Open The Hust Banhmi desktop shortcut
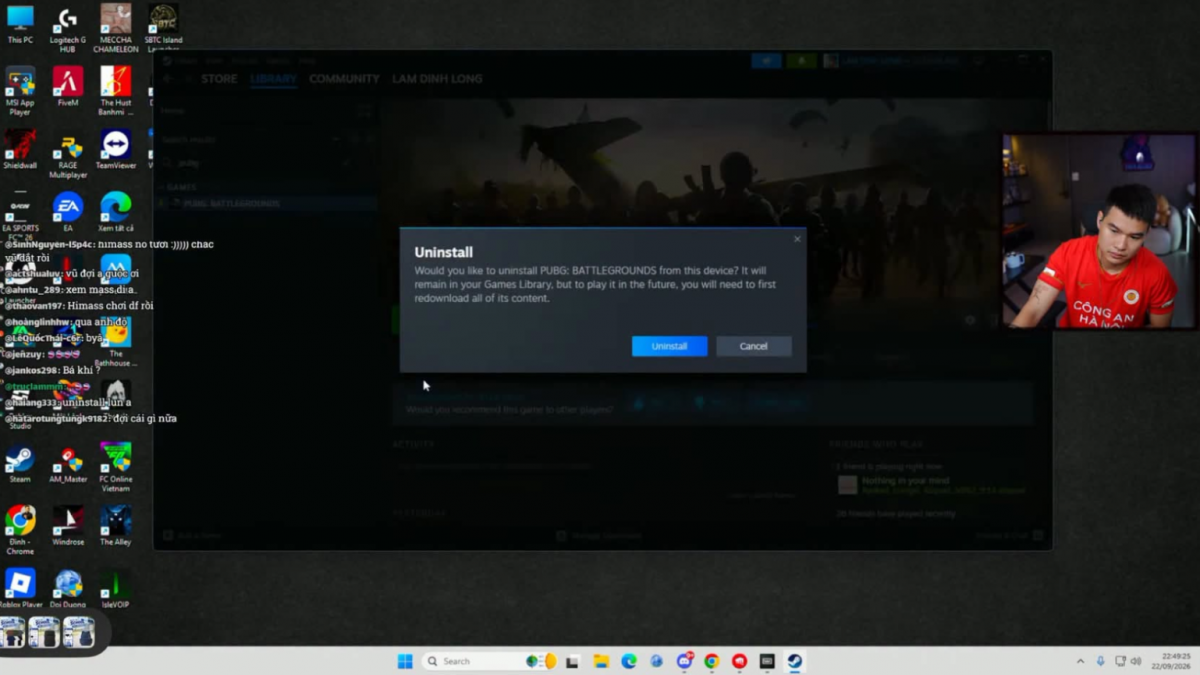1200x675 pixels. coord(116,90)
